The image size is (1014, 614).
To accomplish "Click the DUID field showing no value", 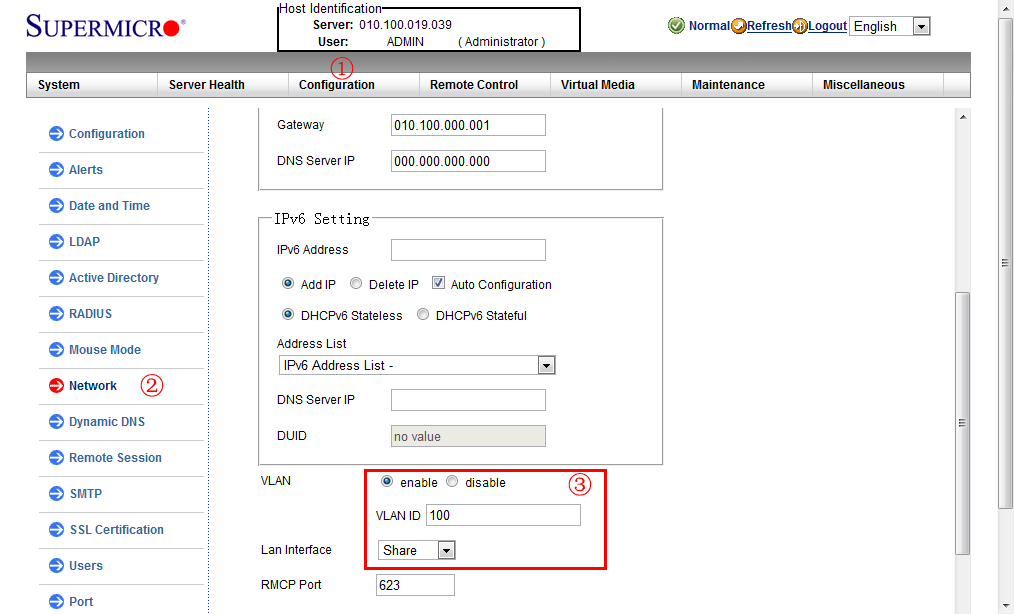I will tap(468, 436).
